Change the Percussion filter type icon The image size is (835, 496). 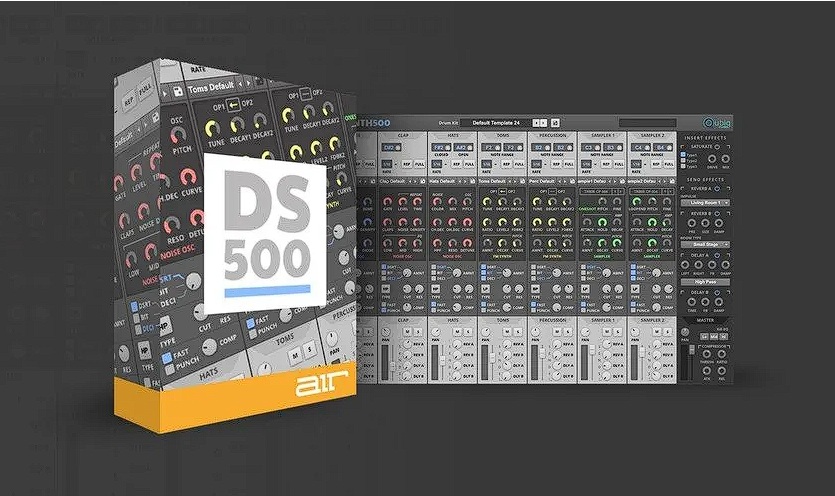[x=535, y=289]
